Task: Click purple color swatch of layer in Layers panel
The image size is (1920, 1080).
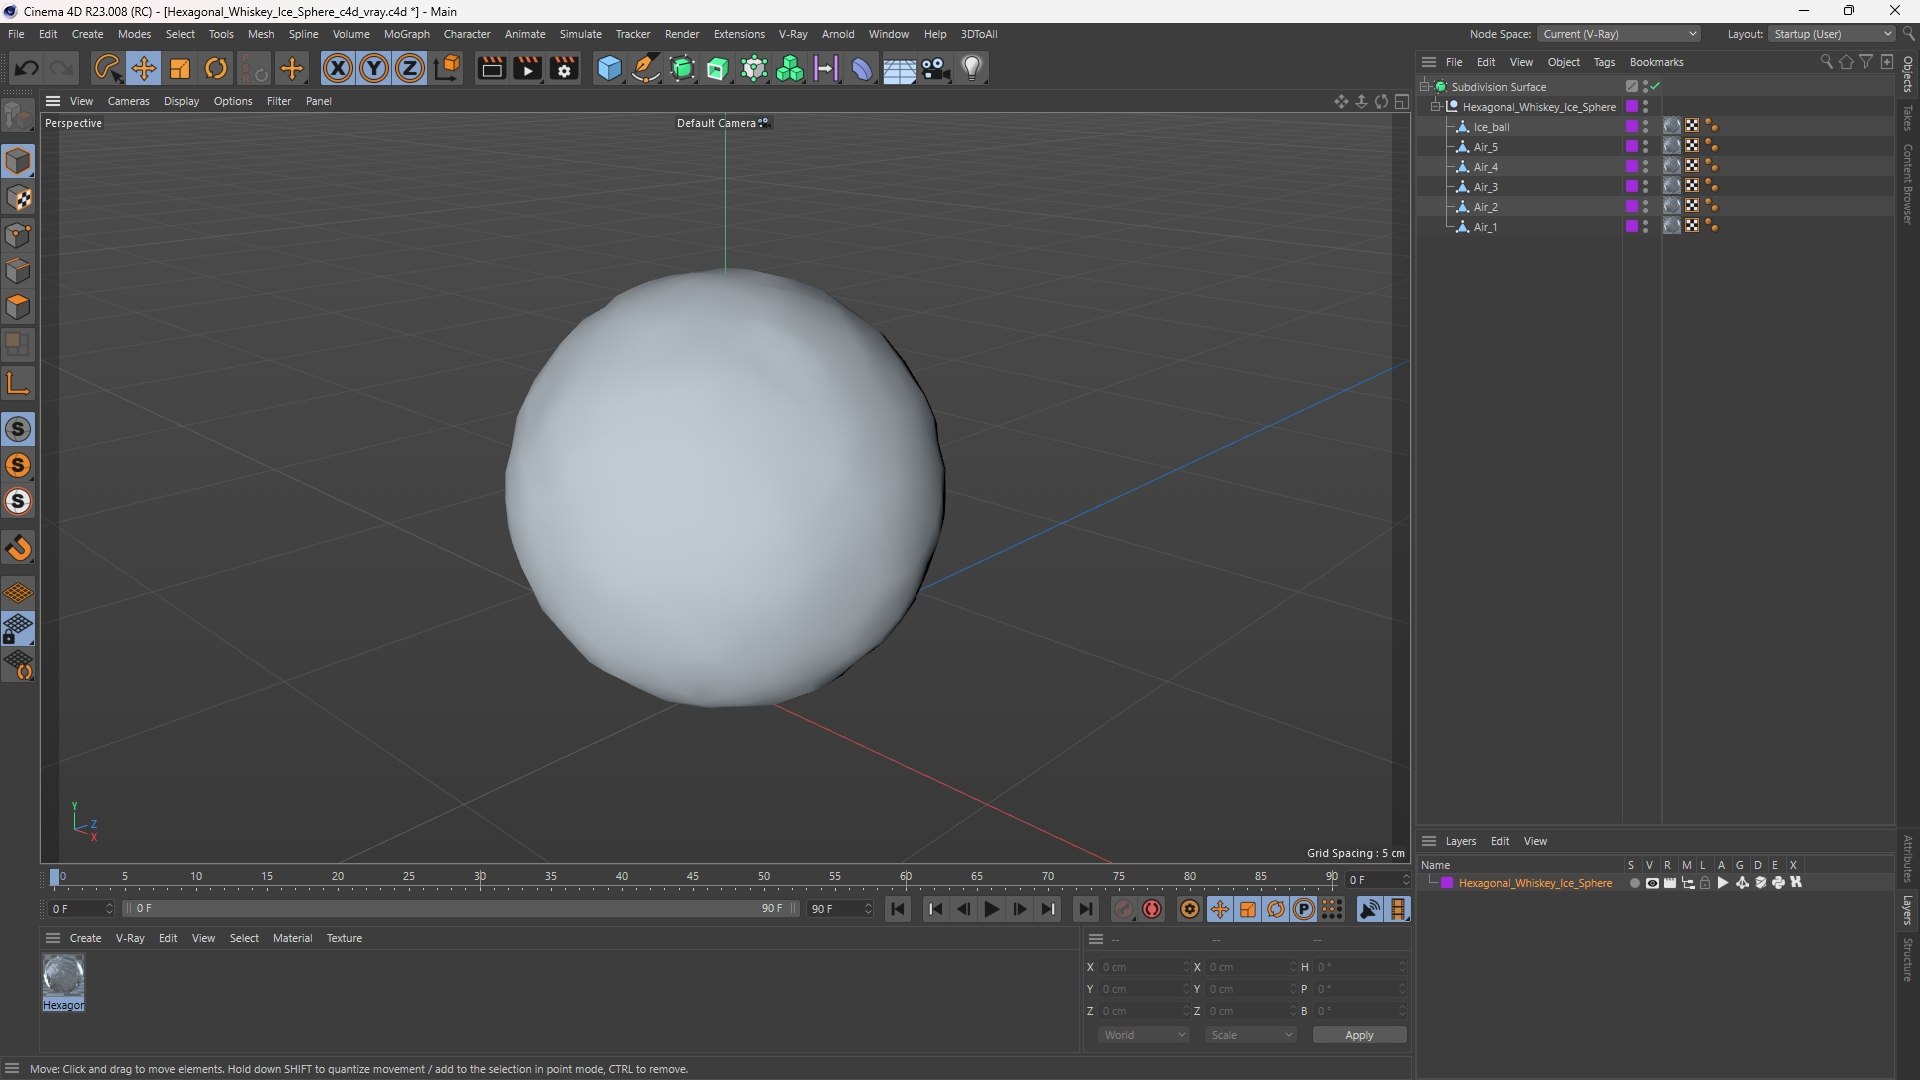Action: coord(1446,883)
